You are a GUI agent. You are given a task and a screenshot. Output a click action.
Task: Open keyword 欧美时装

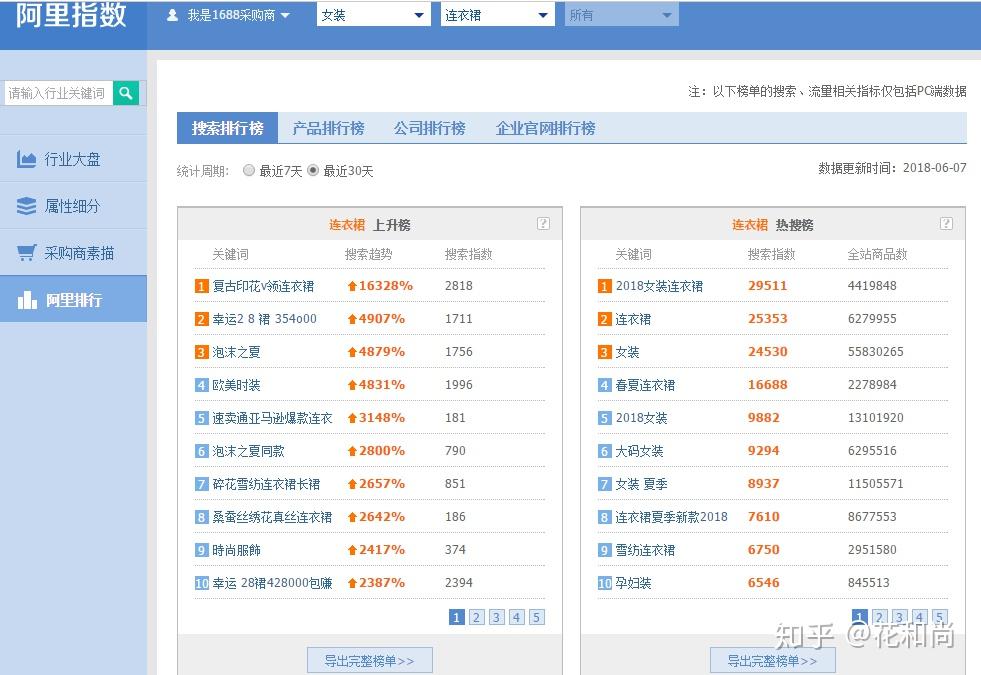point(236,385)
